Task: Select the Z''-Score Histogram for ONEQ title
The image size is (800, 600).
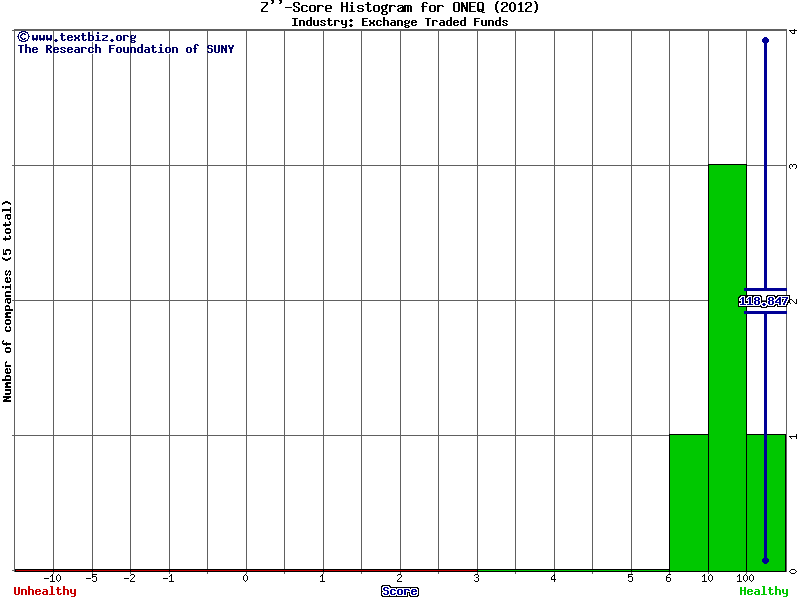Action: [400, 7]
